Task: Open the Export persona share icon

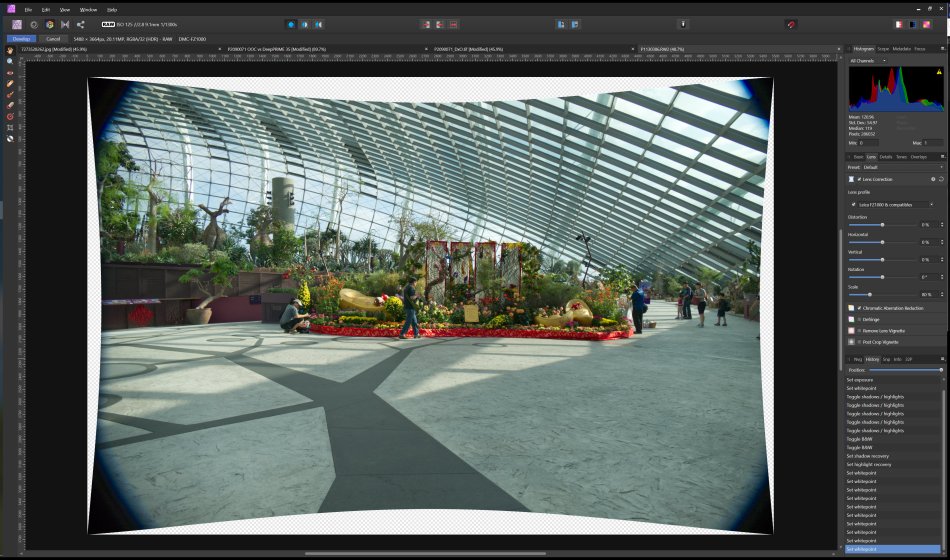Action: pyautogui.click(x=81, y=24)
